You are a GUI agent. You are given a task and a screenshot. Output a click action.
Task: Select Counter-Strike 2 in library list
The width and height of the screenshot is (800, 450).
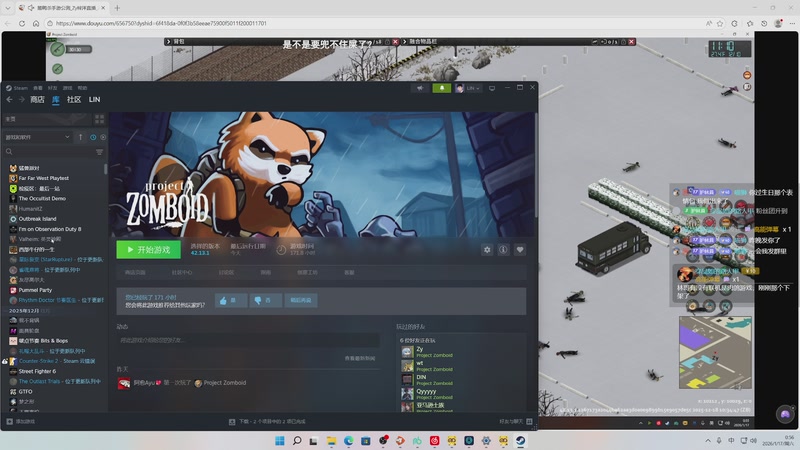(52, 361)
